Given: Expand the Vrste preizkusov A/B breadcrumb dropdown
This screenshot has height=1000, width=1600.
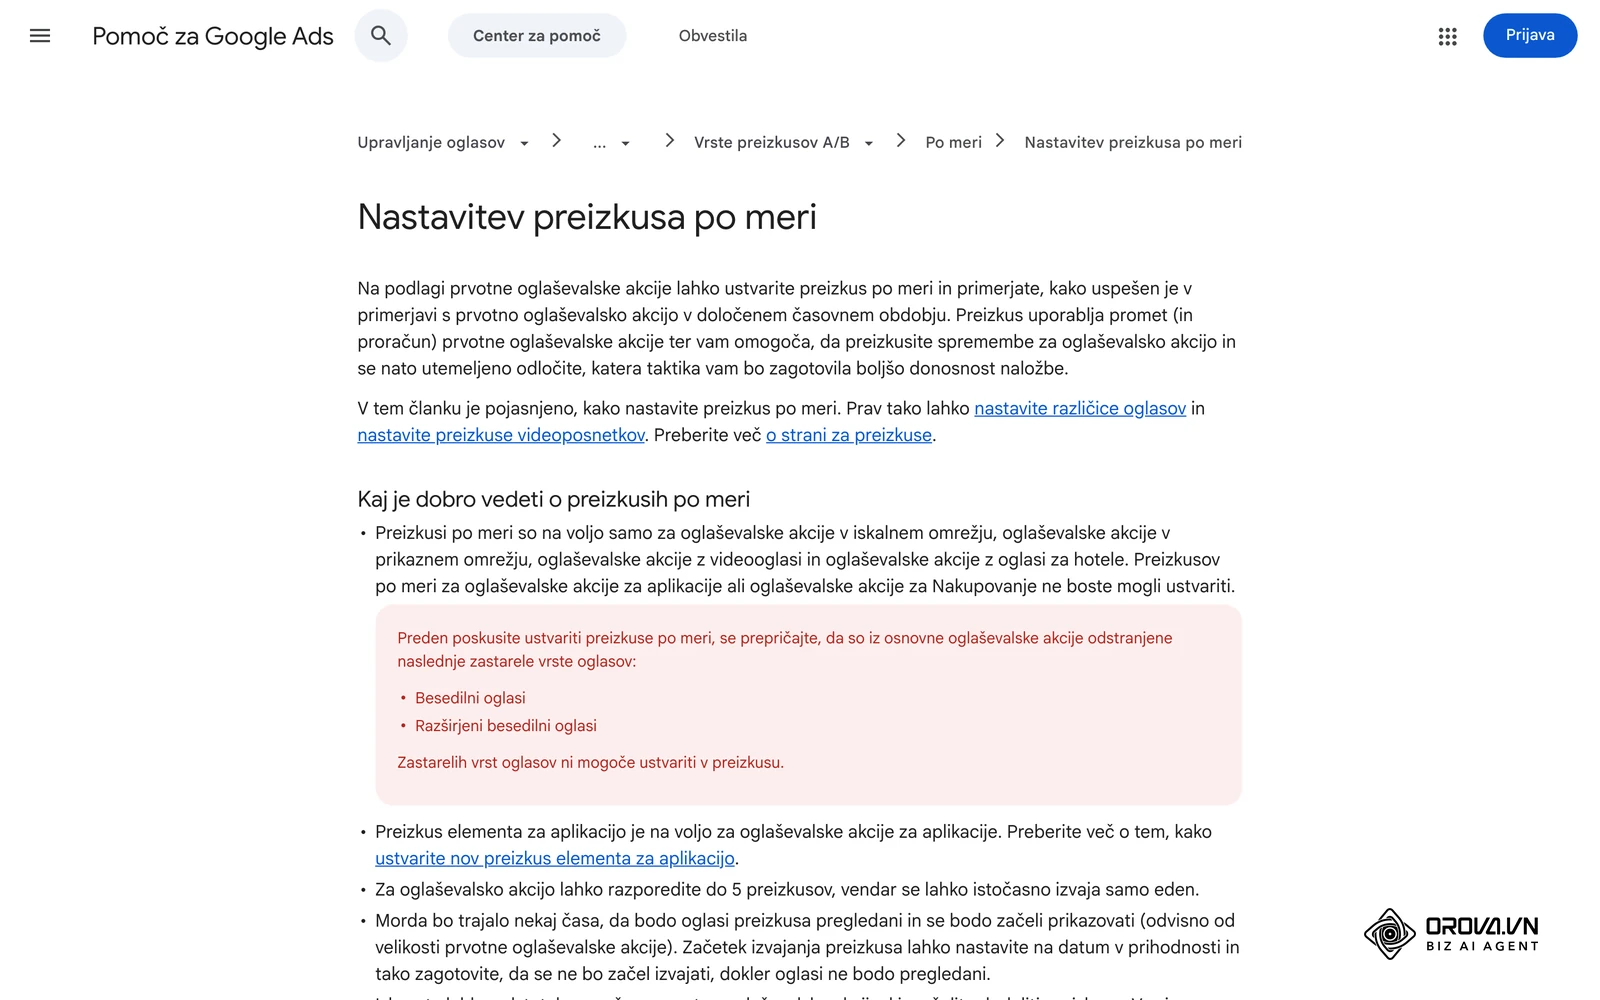Looking at the screenshot, I should (x=868, y=143).
